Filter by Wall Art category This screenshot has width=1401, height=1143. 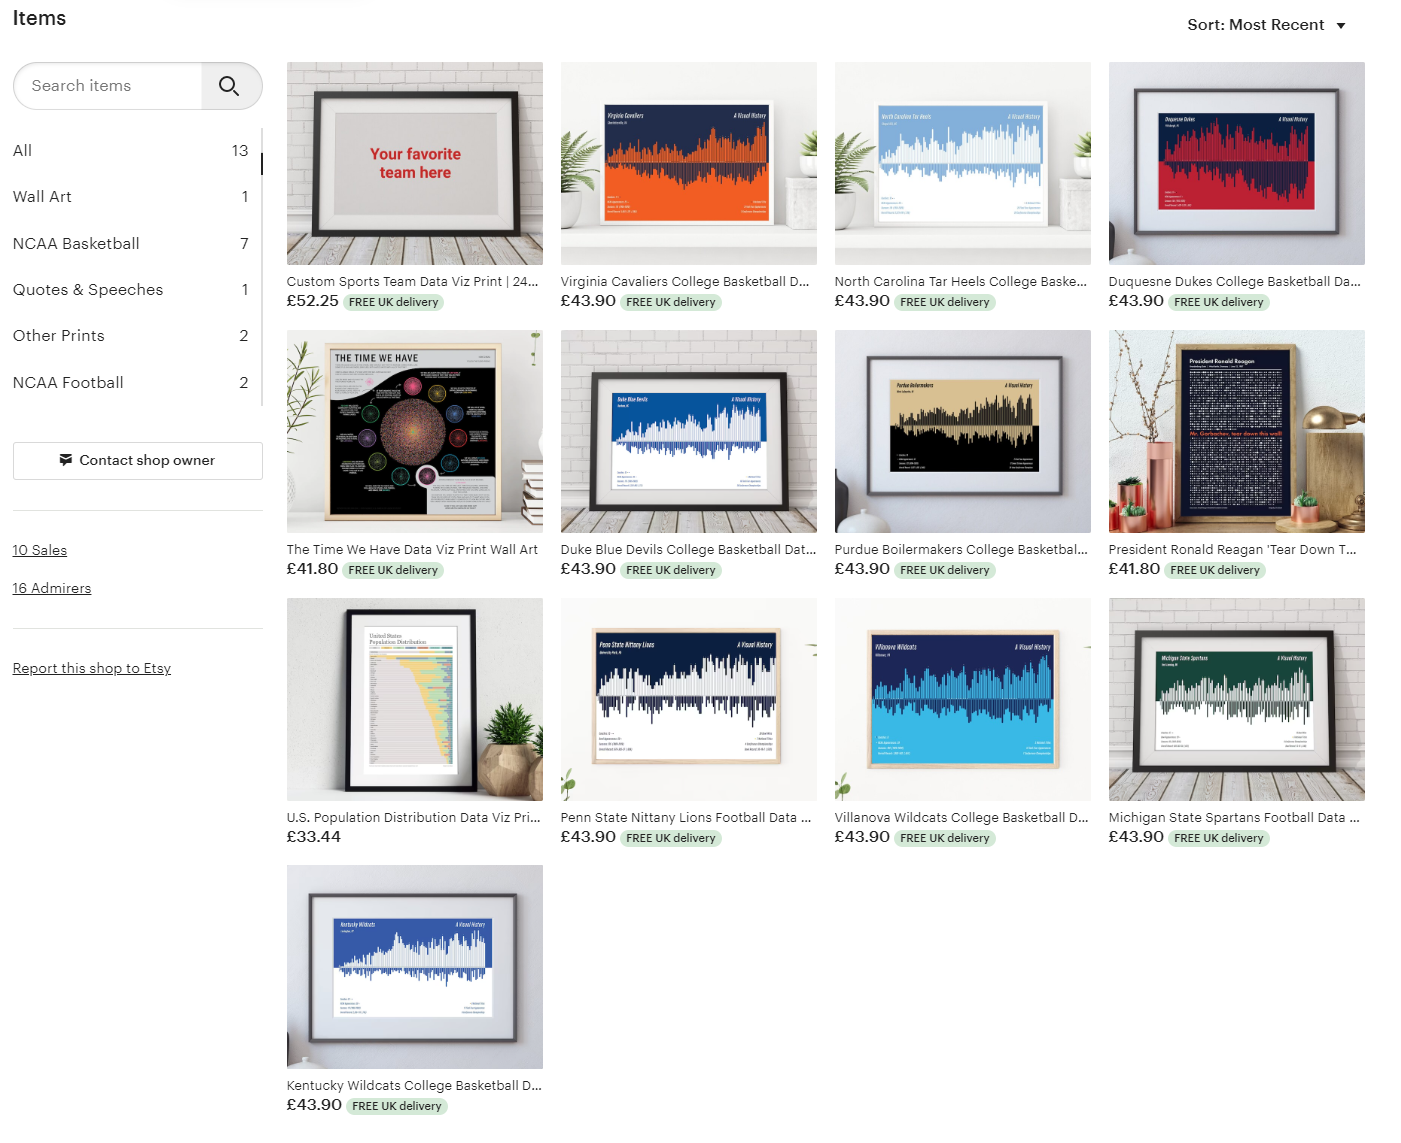(42, 197)
